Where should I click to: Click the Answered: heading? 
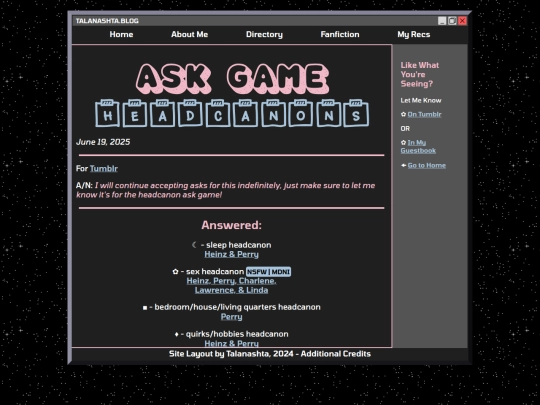click(x=231, y=225)
